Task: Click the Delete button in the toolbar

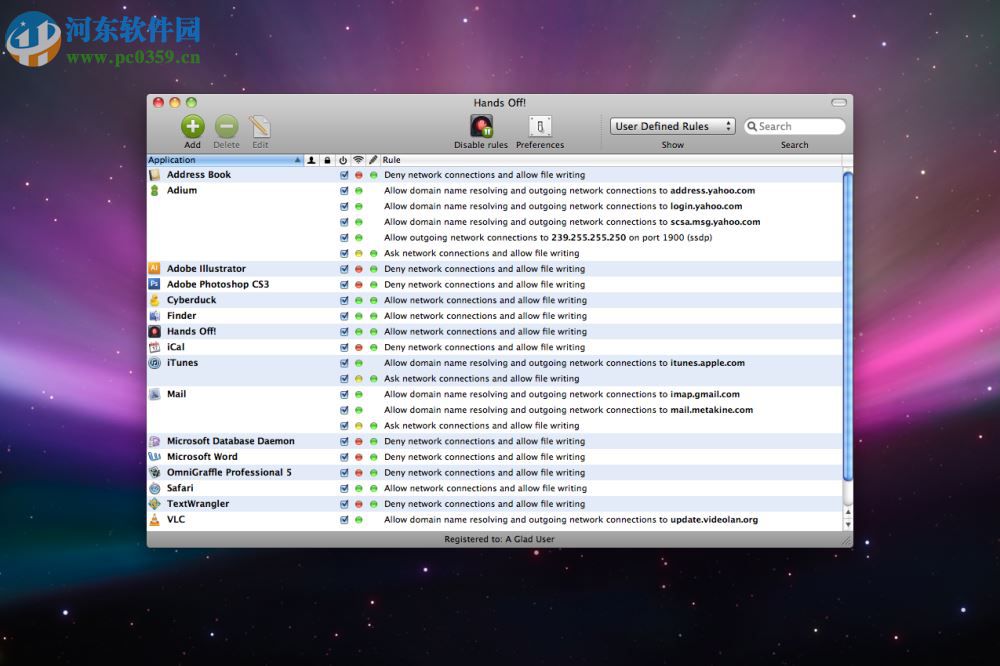Action: pos(226,126)
